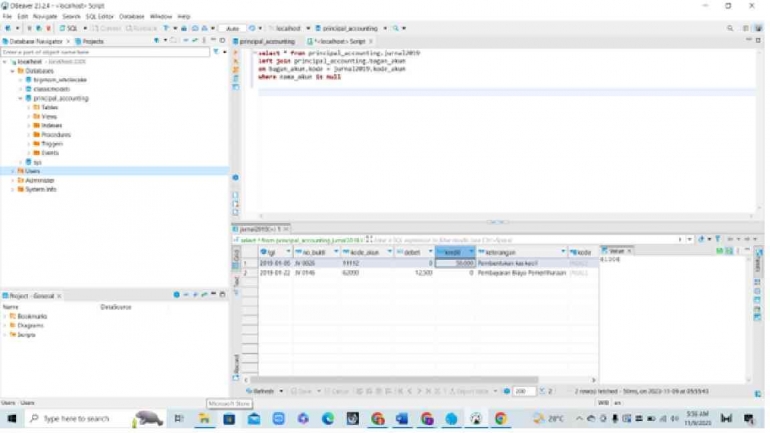Open the kredit column header dropdown arrow
Screen dimensions: 770x433
(x=471, y=252)
